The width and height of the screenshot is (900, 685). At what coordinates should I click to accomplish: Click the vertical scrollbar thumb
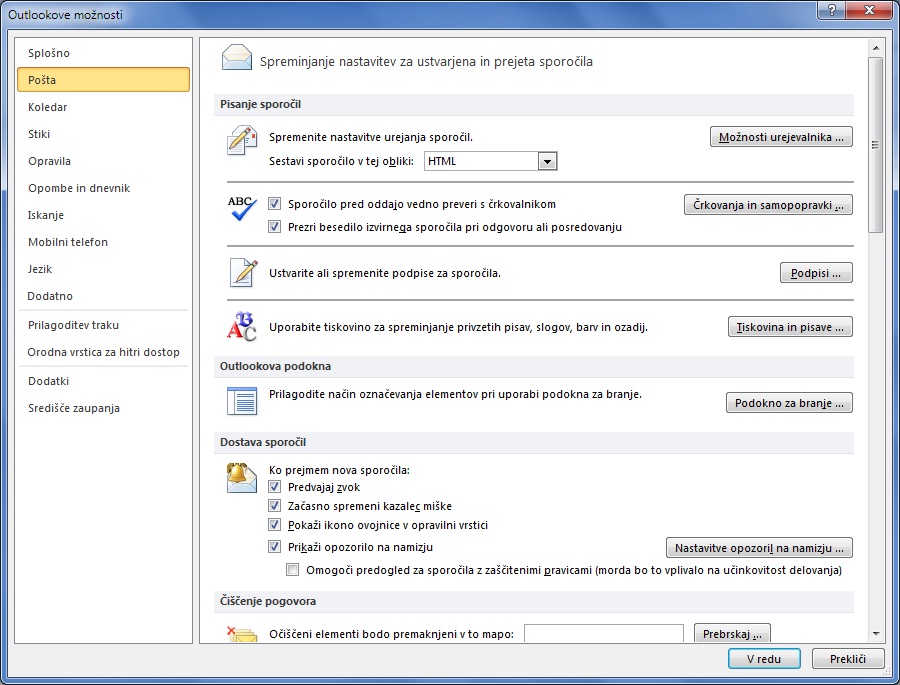[875, 145]
